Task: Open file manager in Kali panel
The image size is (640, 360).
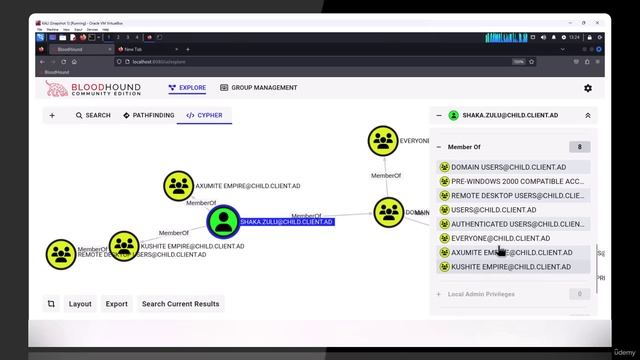Action: click(62, 38)
